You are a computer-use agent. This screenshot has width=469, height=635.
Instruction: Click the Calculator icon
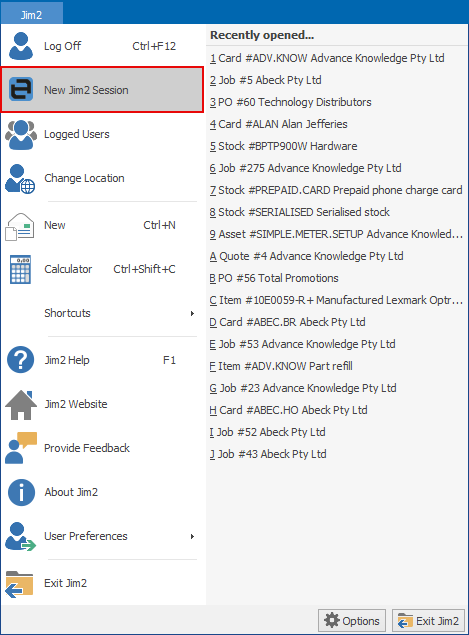tap(20, 270)
